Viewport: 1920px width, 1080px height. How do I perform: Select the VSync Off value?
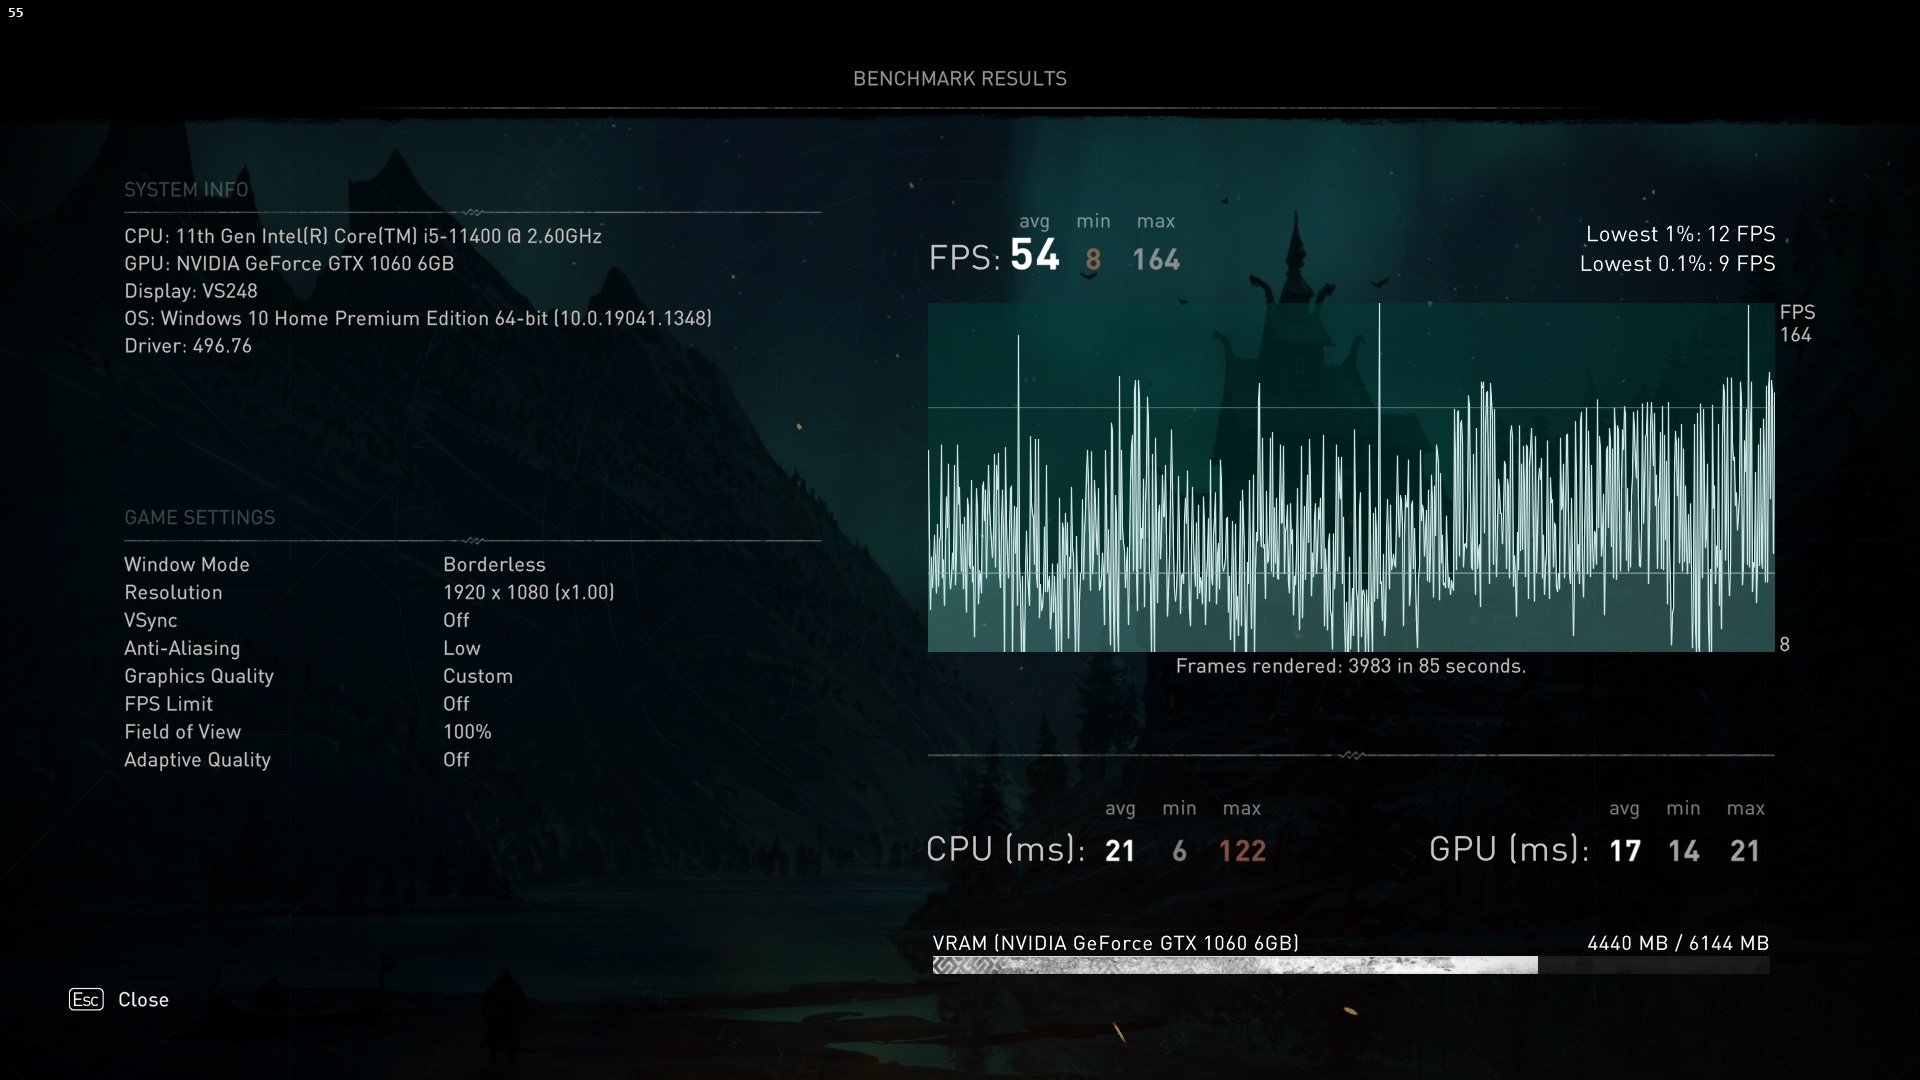point(456,621)
